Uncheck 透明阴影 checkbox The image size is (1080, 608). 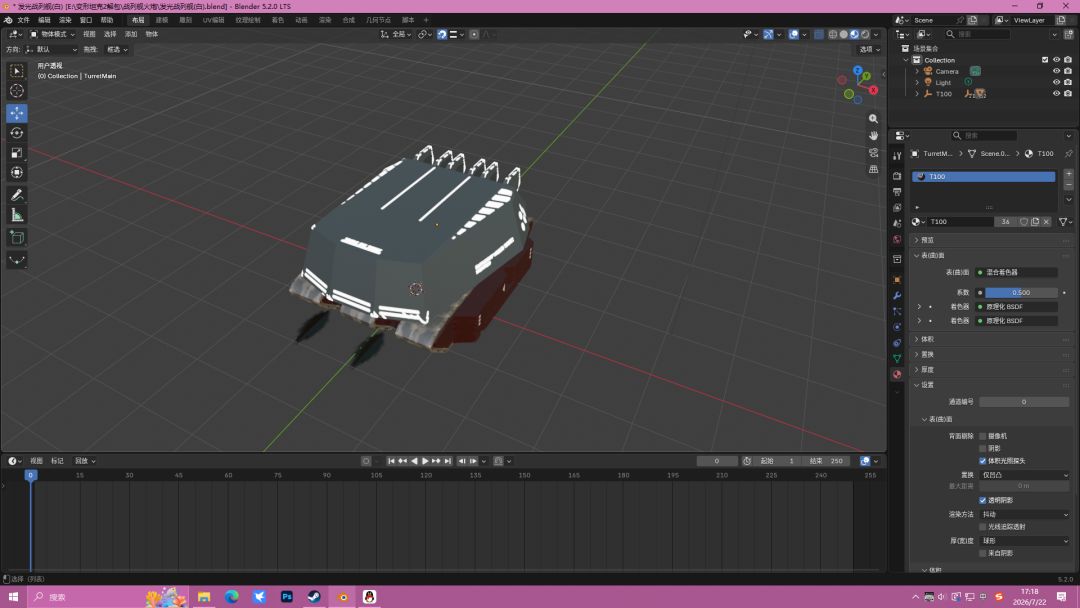click(x=983, y=500)
